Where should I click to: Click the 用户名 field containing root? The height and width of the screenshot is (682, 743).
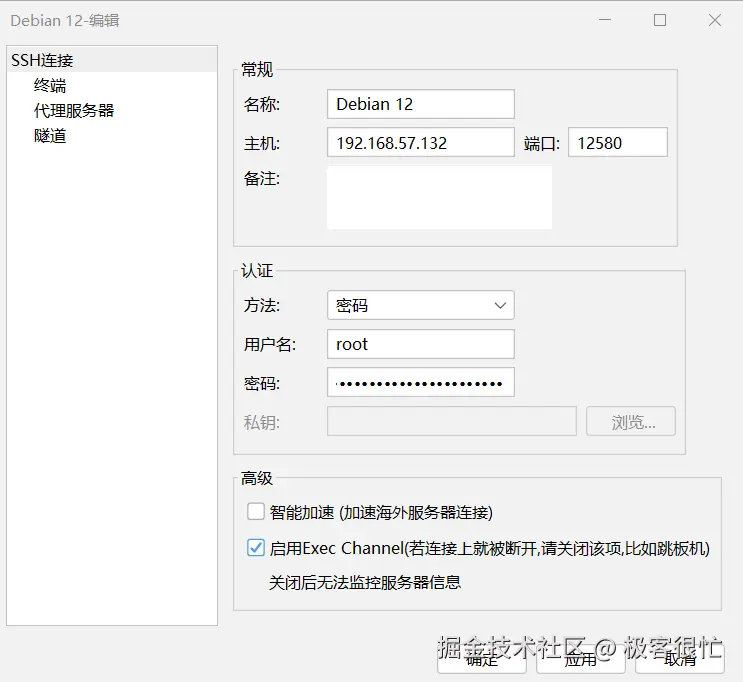421,344
